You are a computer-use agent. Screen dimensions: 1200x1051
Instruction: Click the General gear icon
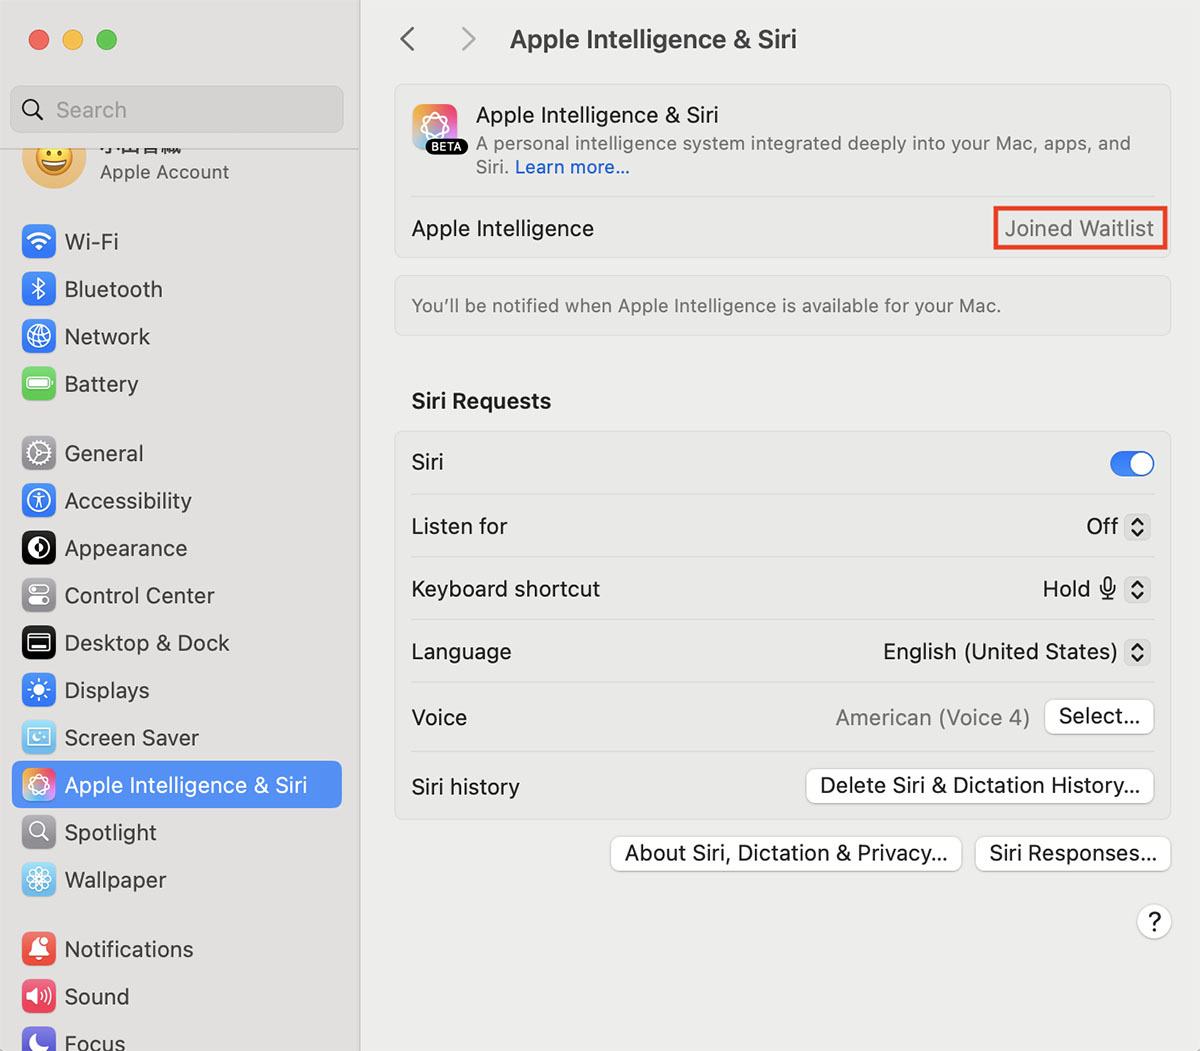pos(39,454)
